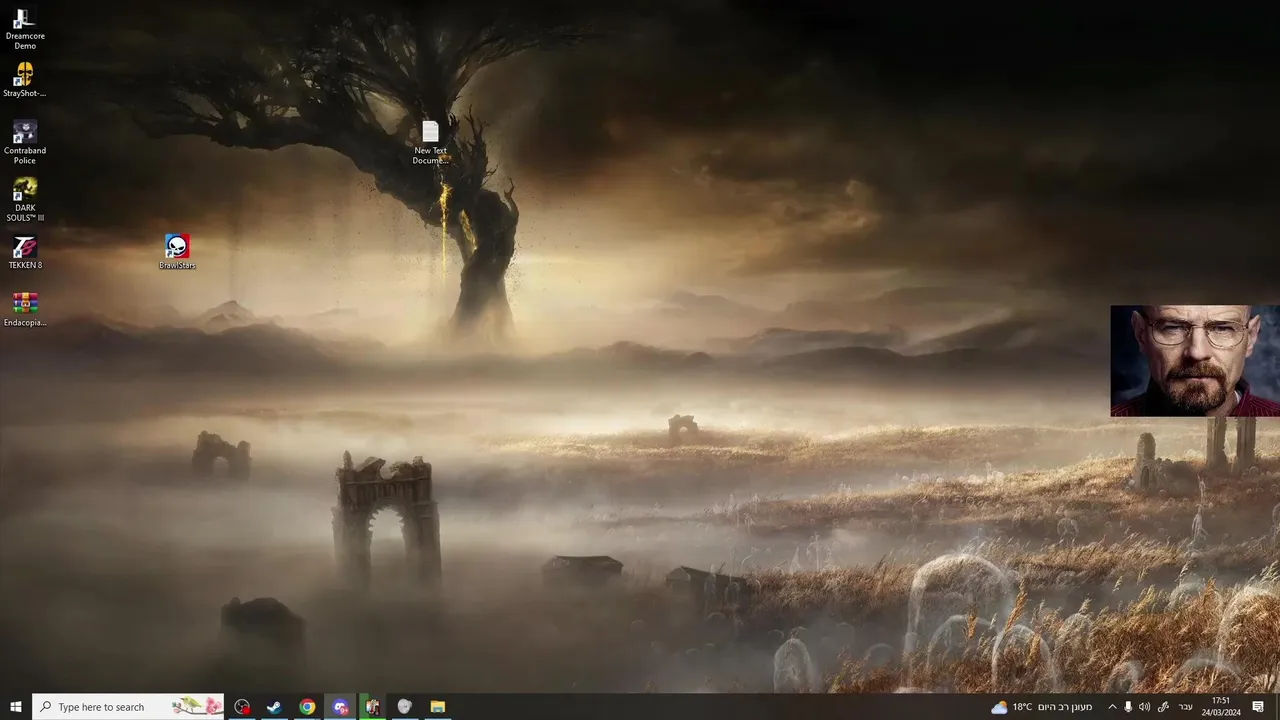Click the microphone tray icon
The height and width of the screenshot is (720, 1280).
[1128, 707]
